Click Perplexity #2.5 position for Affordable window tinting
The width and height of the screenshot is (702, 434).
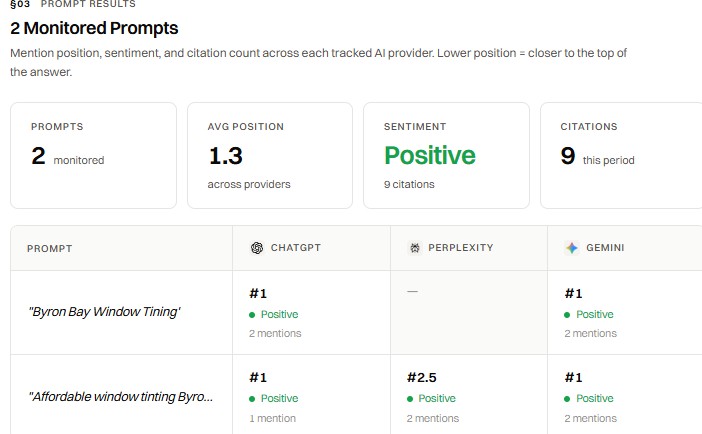[x=422, y=378]
